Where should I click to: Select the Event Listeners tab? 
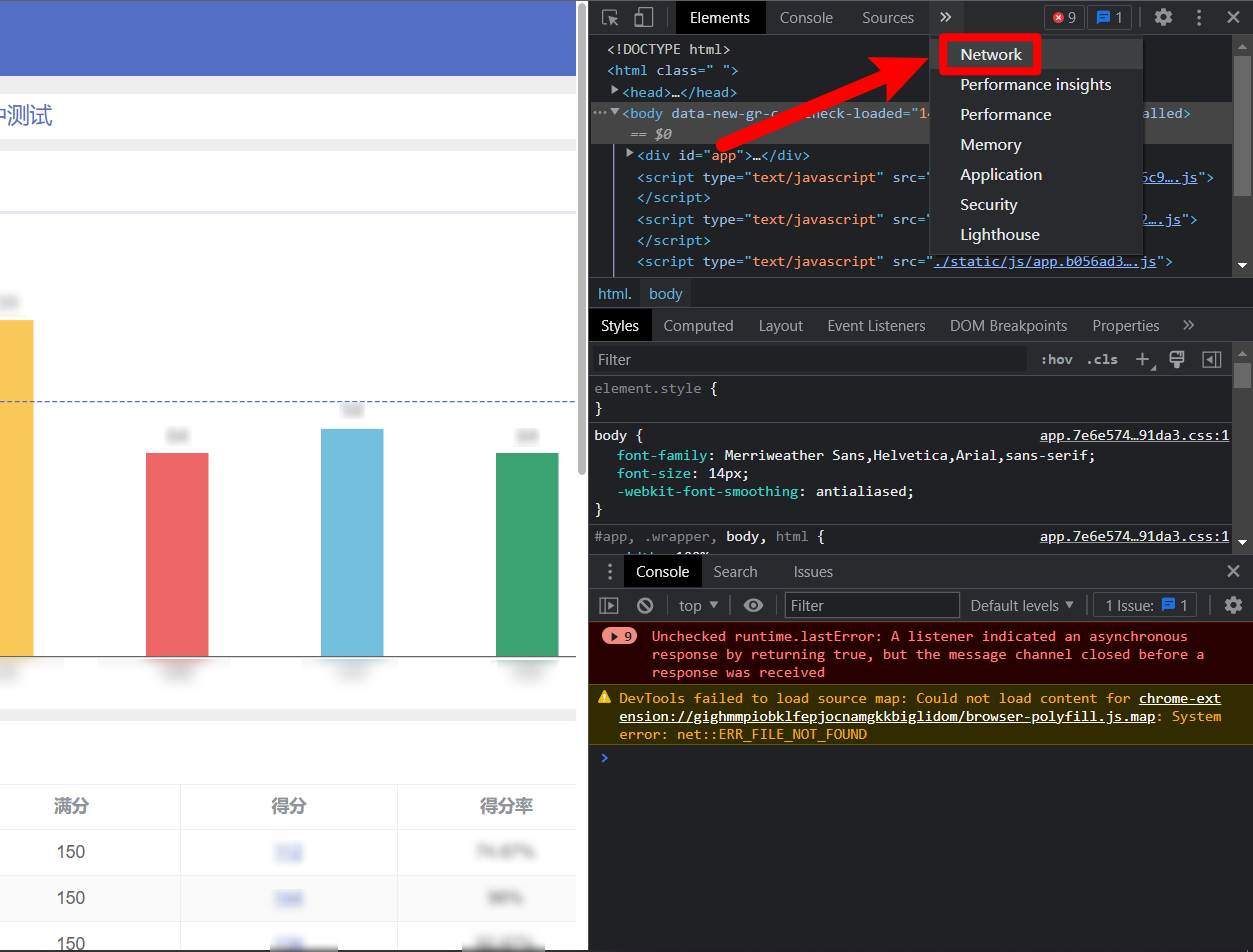point(876,326)
